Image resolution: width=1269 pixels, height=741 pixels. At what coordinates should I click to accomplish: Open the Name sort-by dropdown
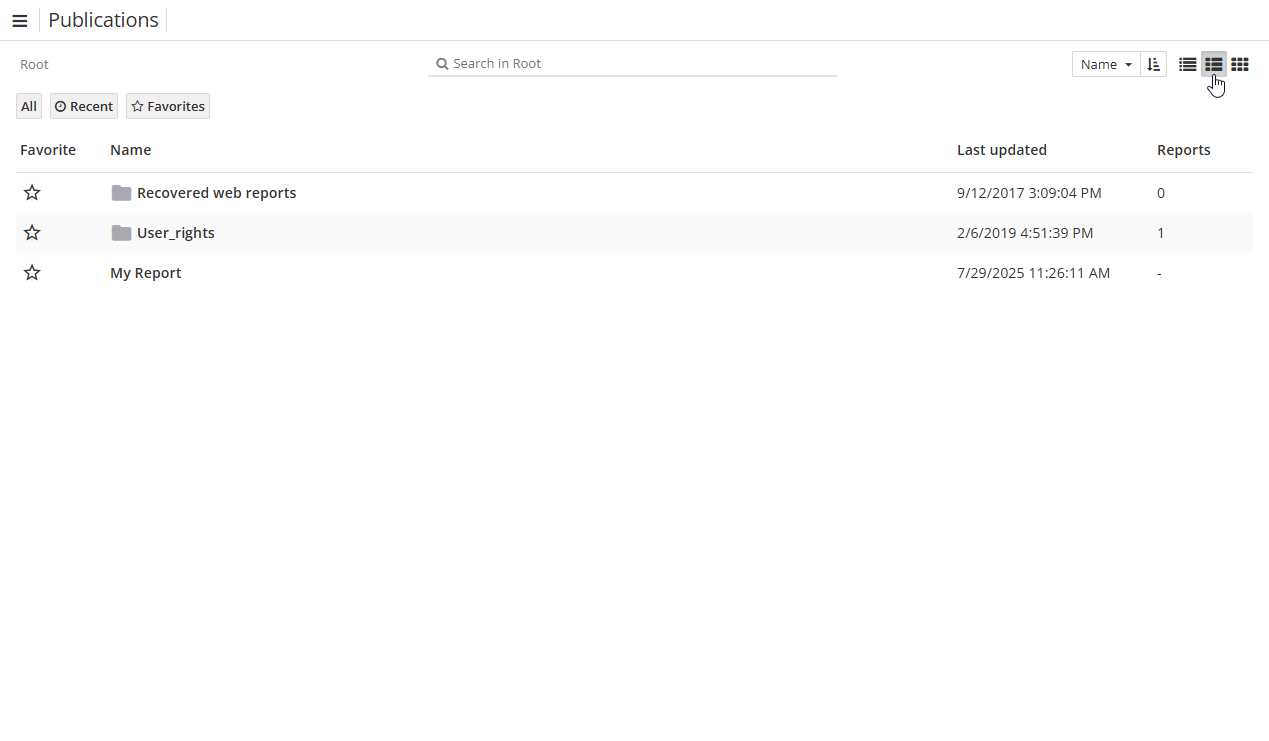1106,64
